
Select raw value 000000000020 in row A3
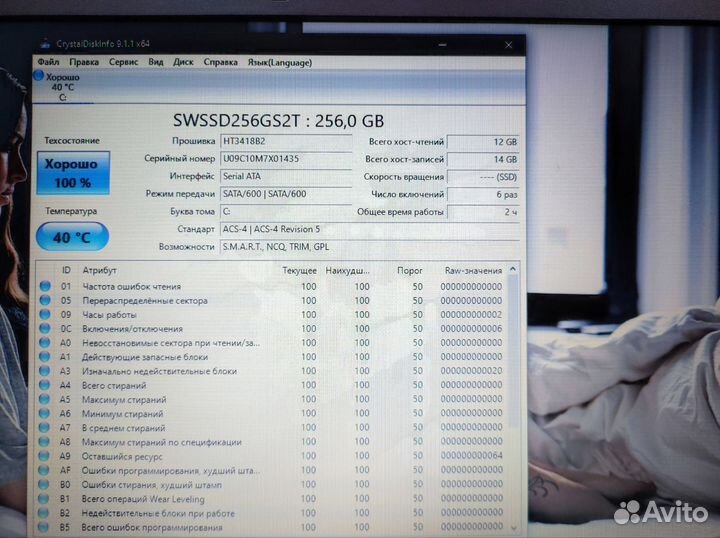(x=472, y=371)
